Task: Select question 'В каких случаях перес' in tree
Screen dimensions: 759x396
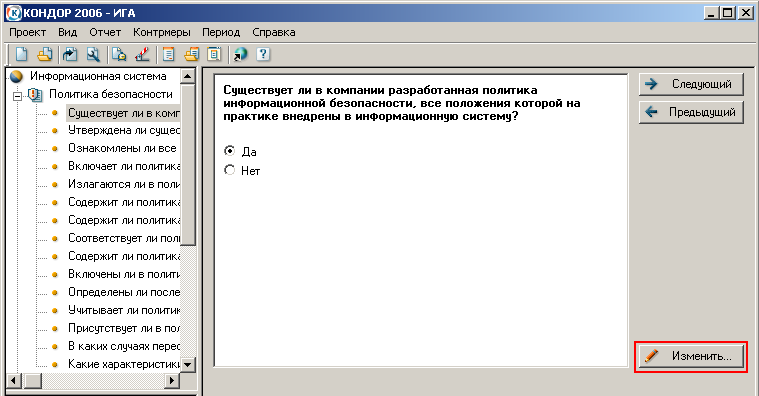Action: coord(123,346)
